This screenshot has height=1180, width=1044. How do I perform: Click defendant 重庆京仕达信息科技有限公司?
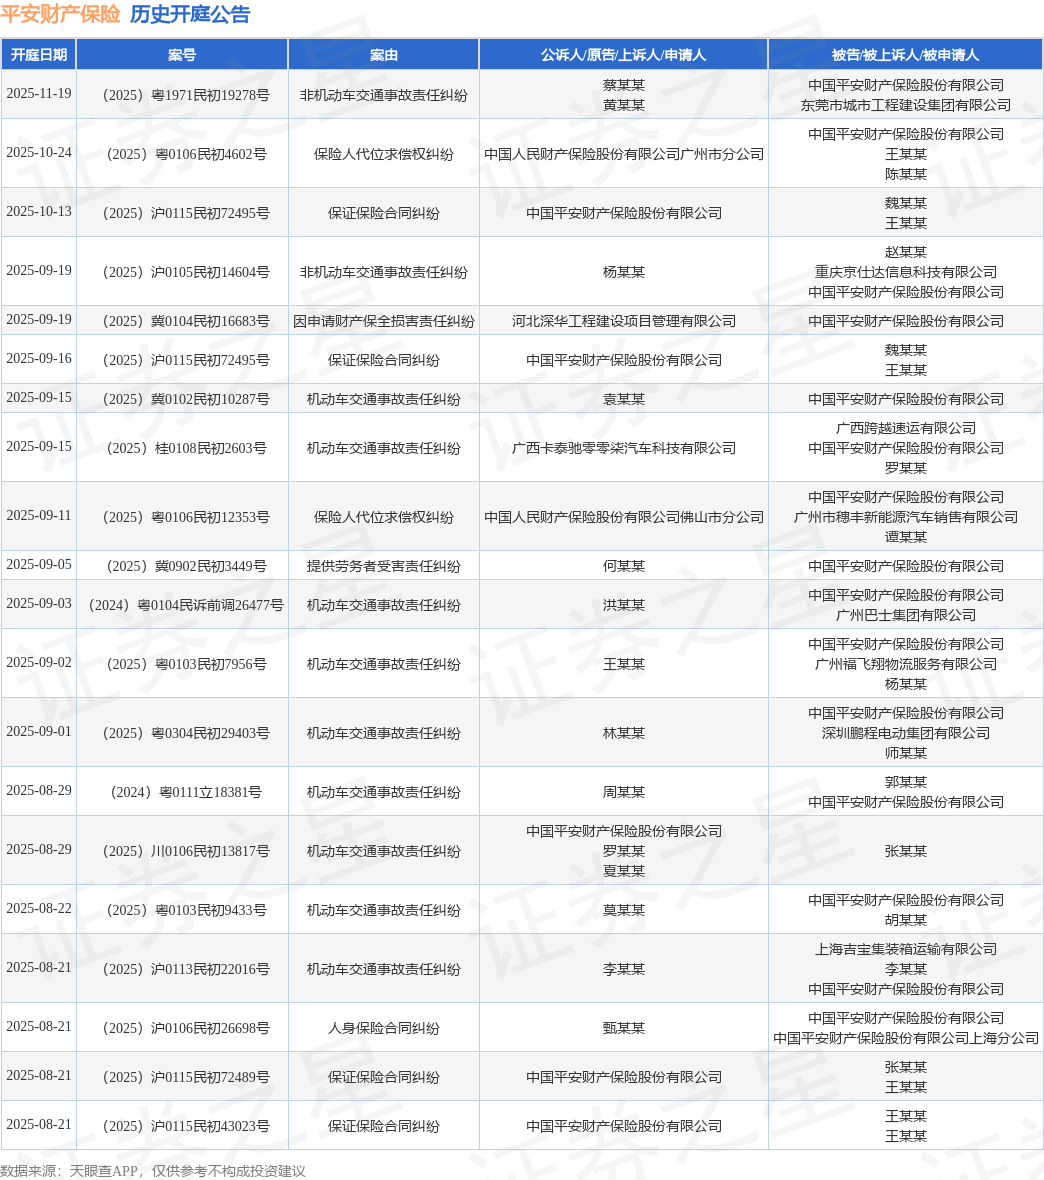(x=906, y=272)
